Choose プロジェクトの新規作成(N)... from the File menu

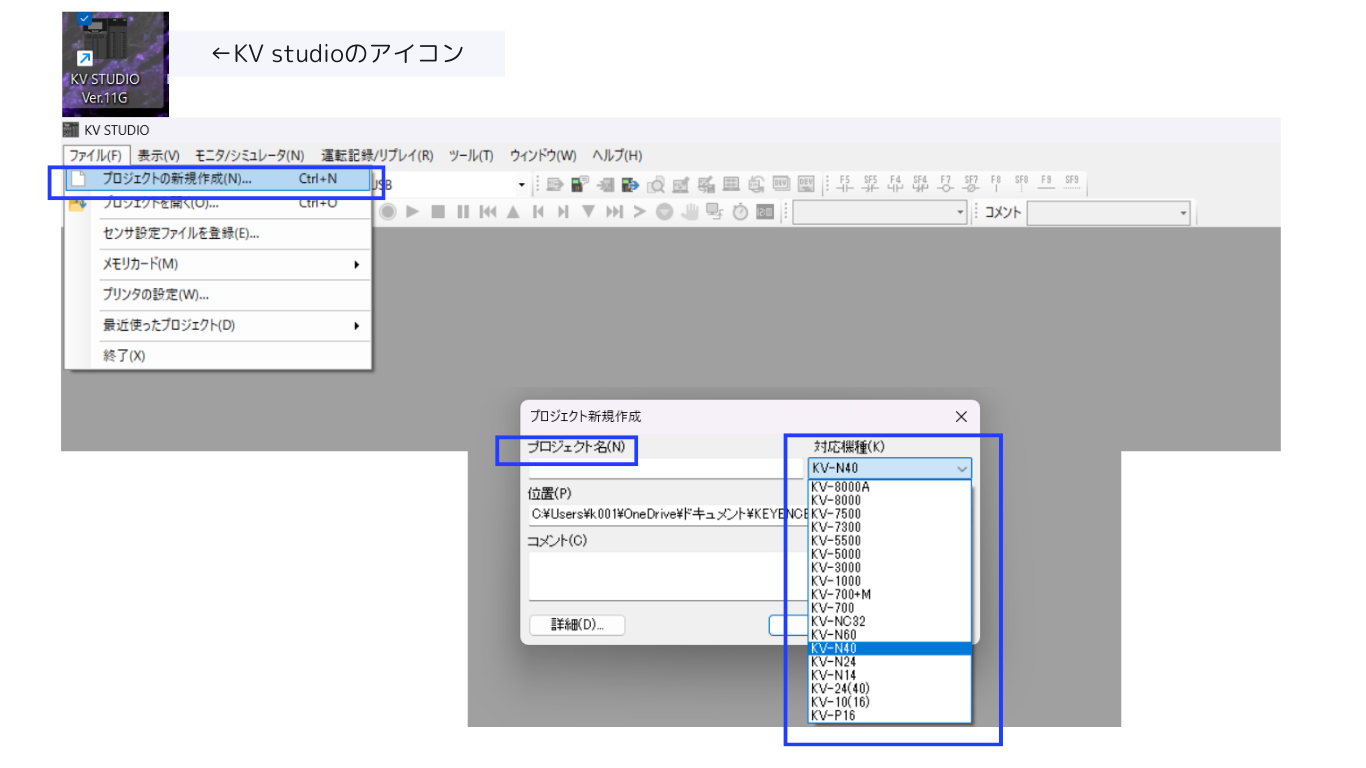tap(218, 180)
